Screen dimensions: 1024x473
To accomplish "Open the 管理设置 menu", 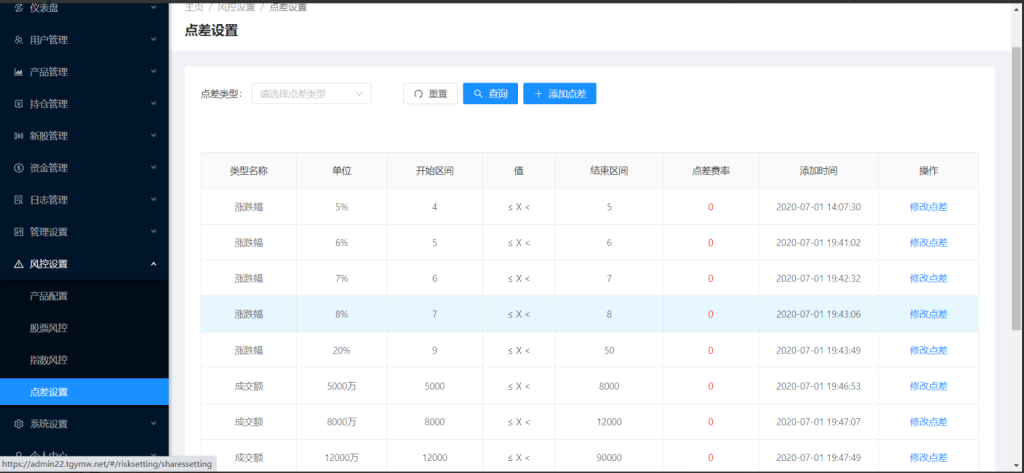I will tap(84, 232).
